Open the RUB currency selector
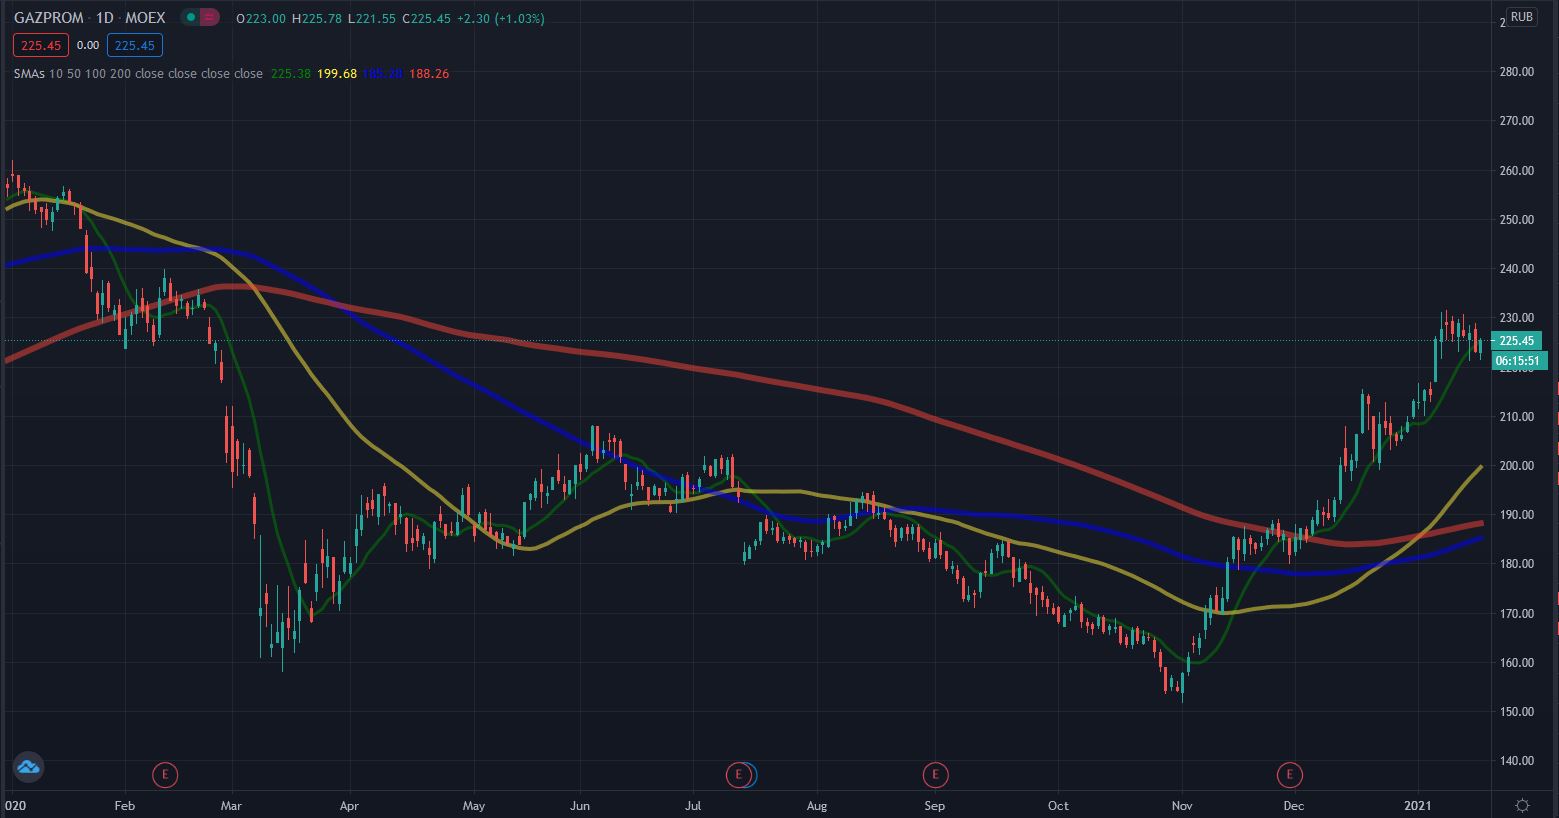 click(x=1521, y=17)
